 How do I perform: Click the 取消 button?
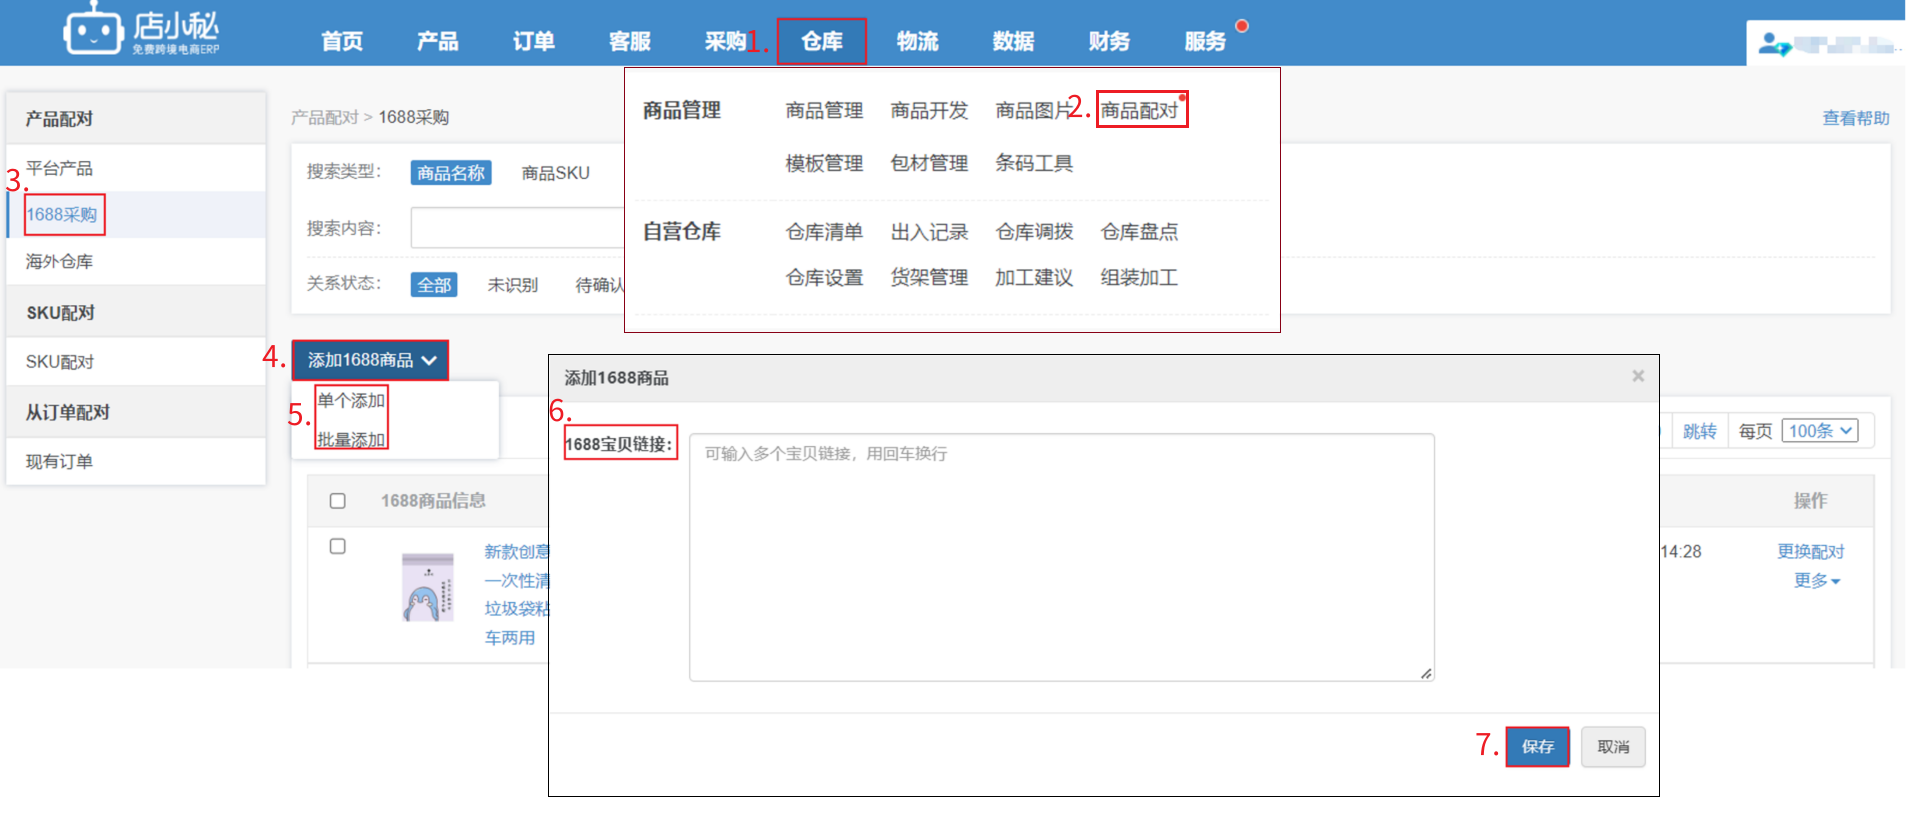pyautogui.click(x=1613, y=747)
